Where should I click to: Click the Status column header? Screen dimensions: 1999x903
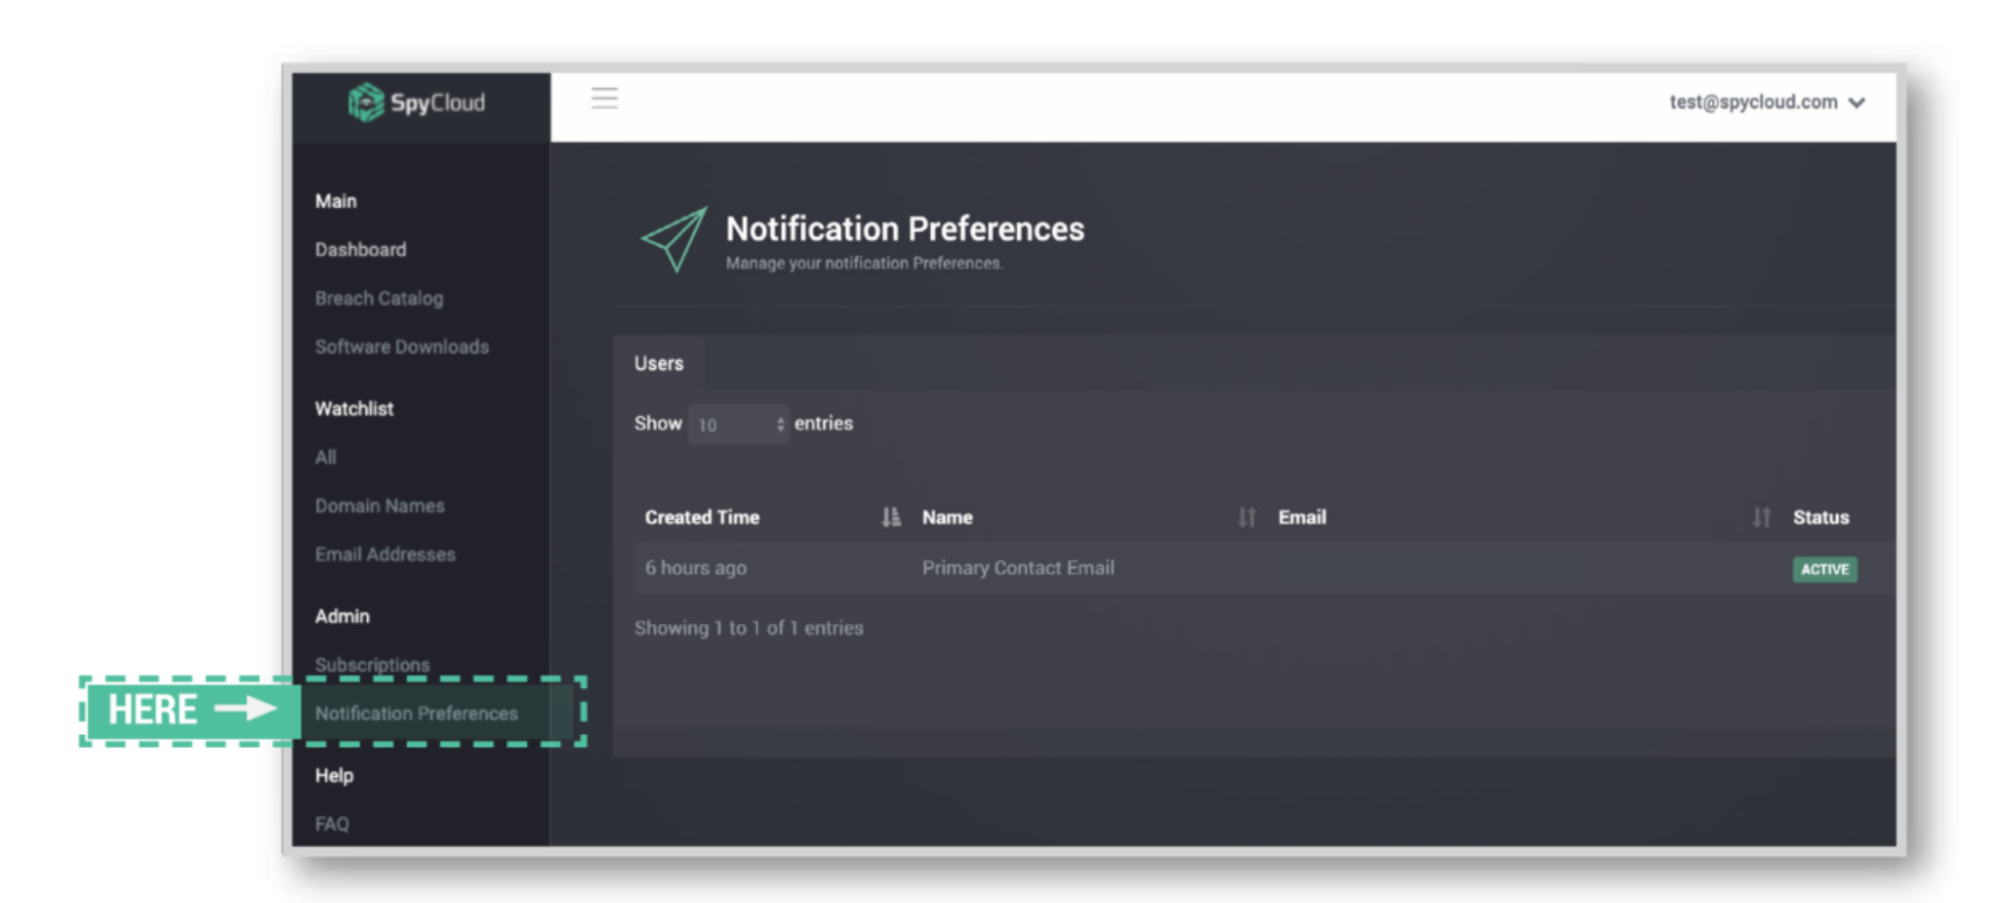(x=1821, y=517)
